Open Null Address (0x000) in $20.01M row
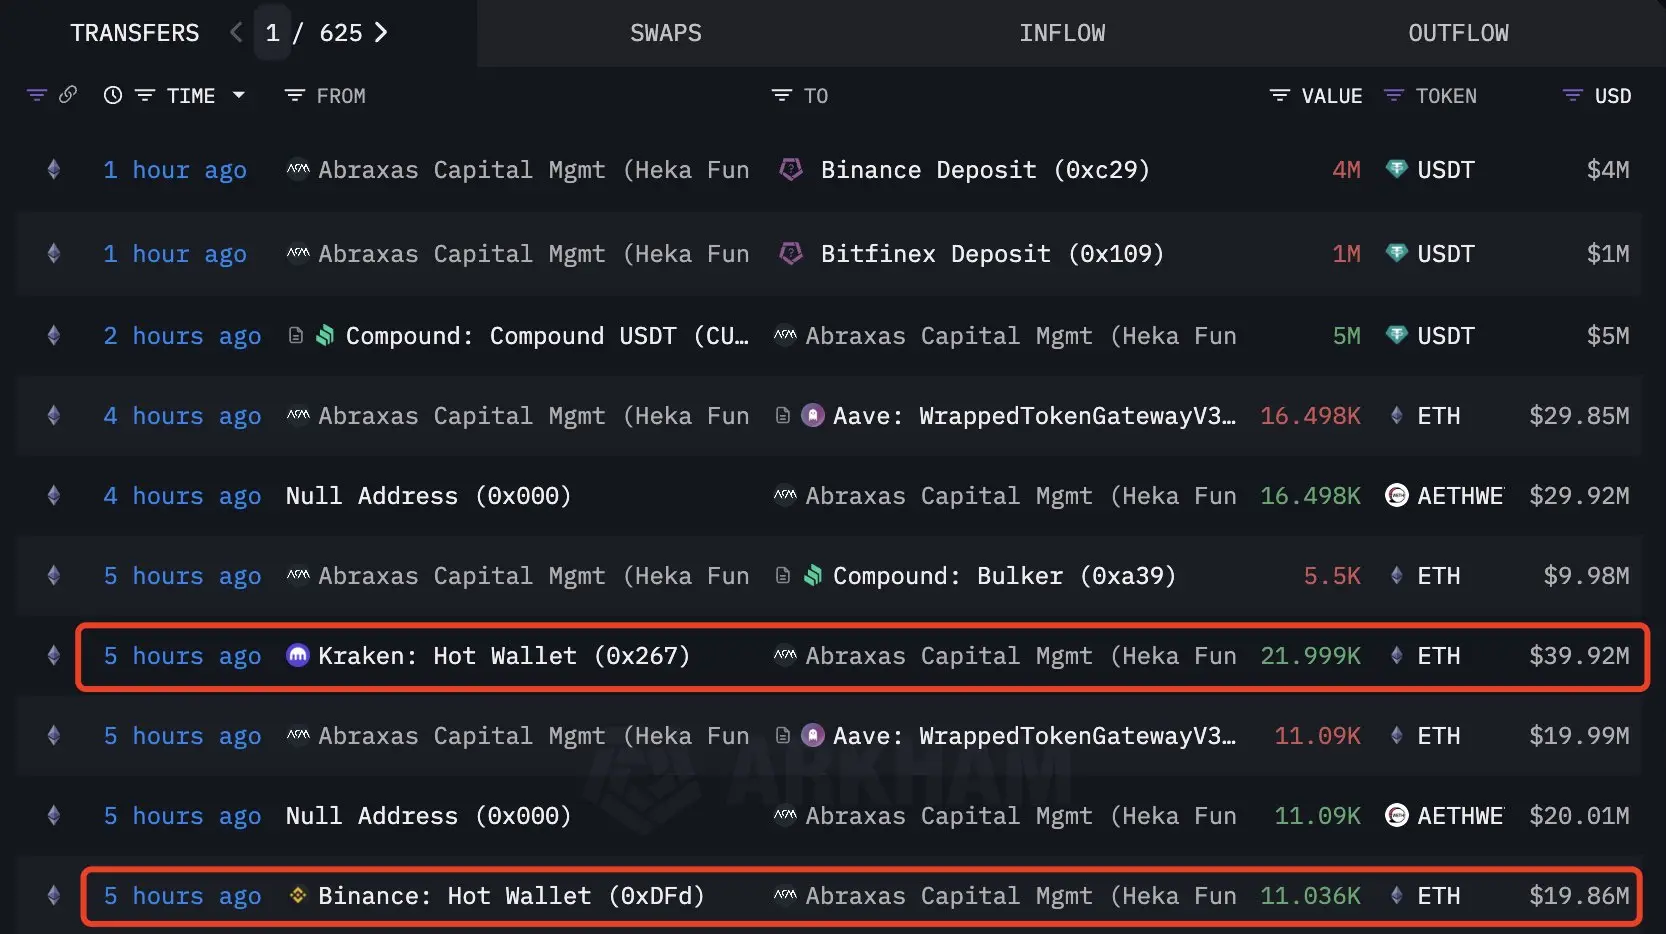 428,816
